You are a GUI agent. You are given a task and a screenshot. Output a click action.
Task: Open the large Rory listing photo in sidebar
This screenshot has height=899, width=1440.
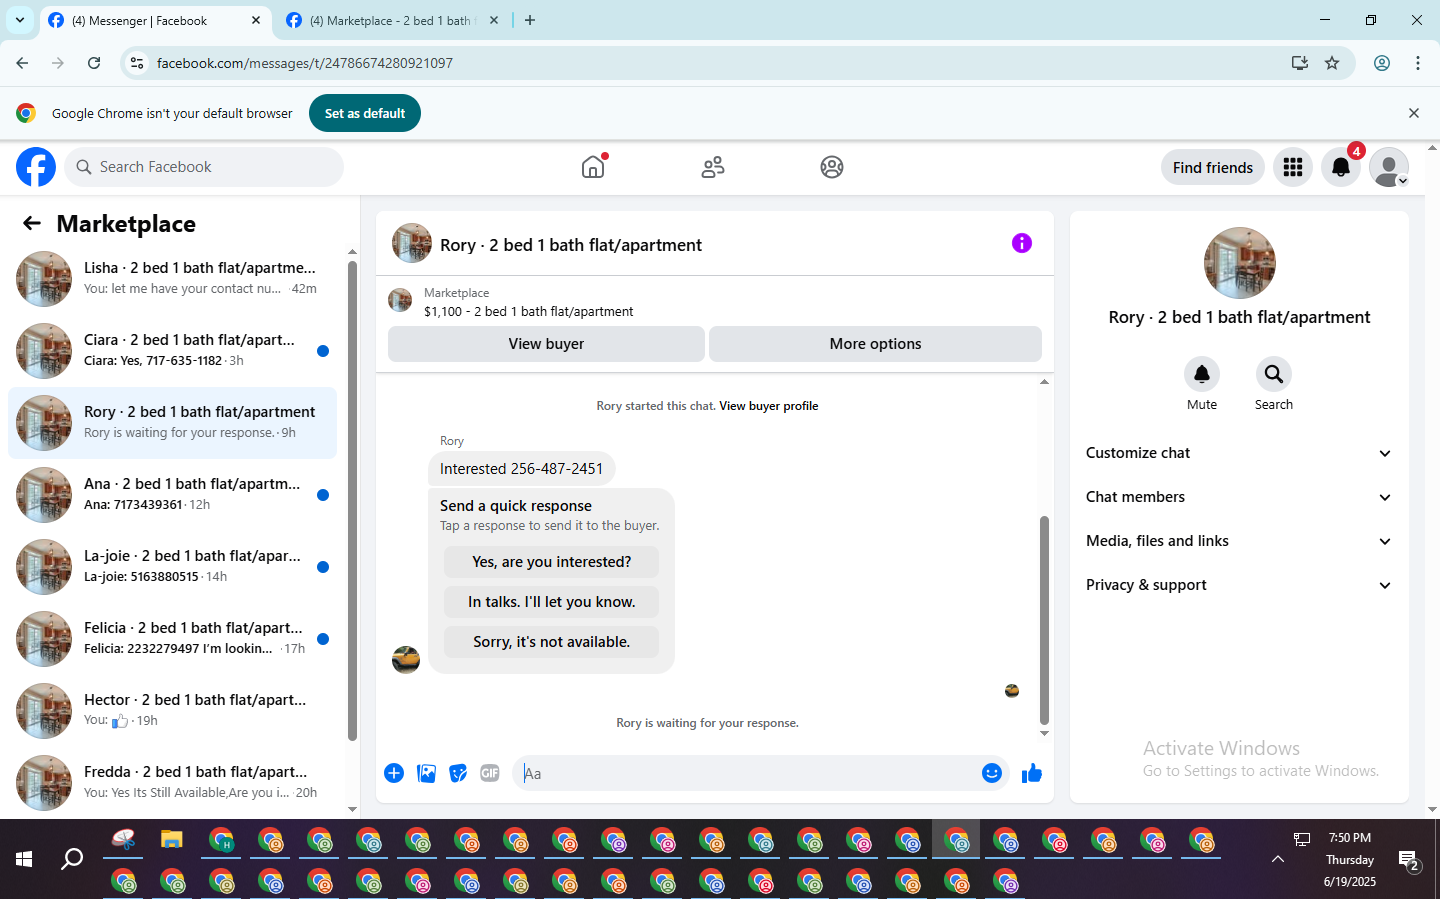coord(1240,264)
